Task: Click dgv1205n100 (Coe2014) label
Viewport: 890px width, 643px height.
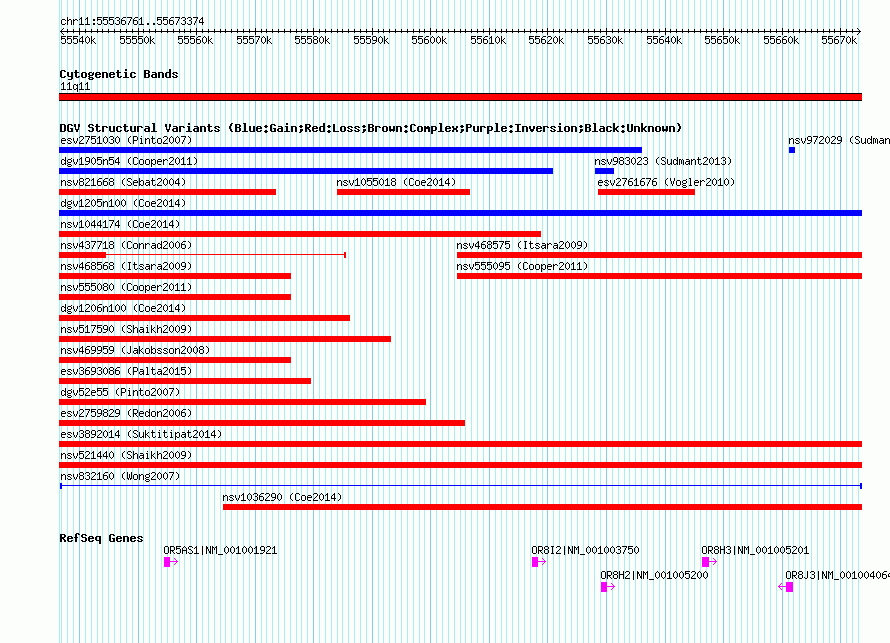Action: [x=123, y=203]
